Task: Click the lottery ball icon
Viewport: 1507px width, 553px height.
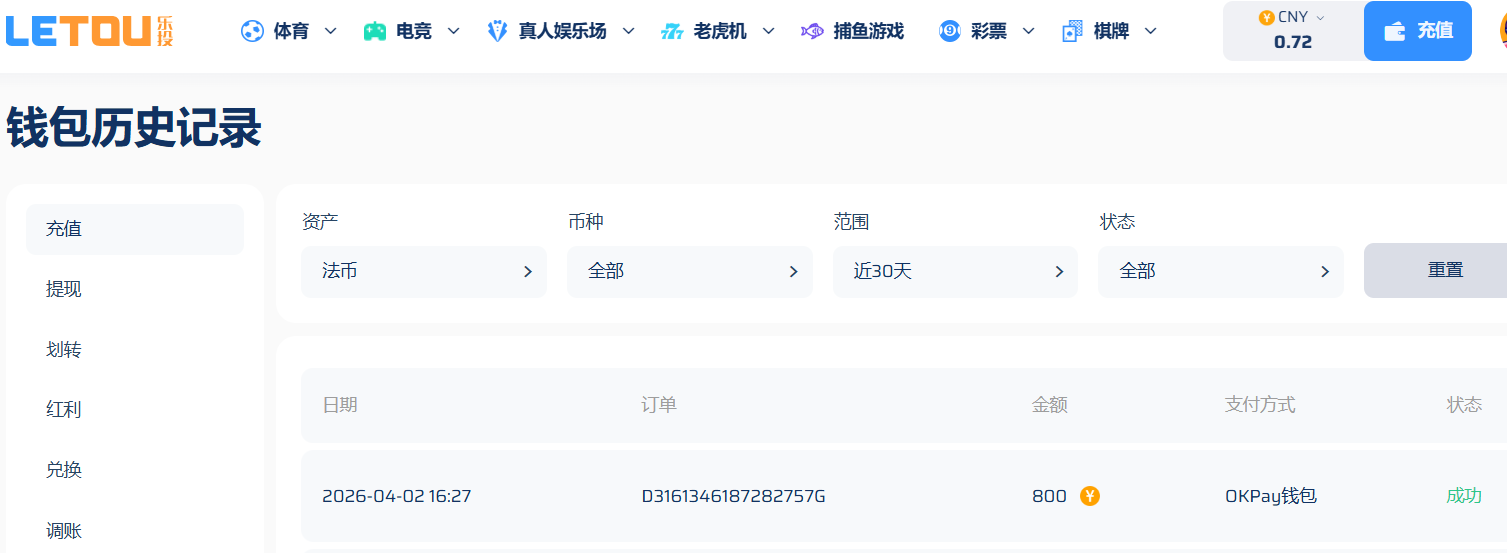Action: (949, 31)
